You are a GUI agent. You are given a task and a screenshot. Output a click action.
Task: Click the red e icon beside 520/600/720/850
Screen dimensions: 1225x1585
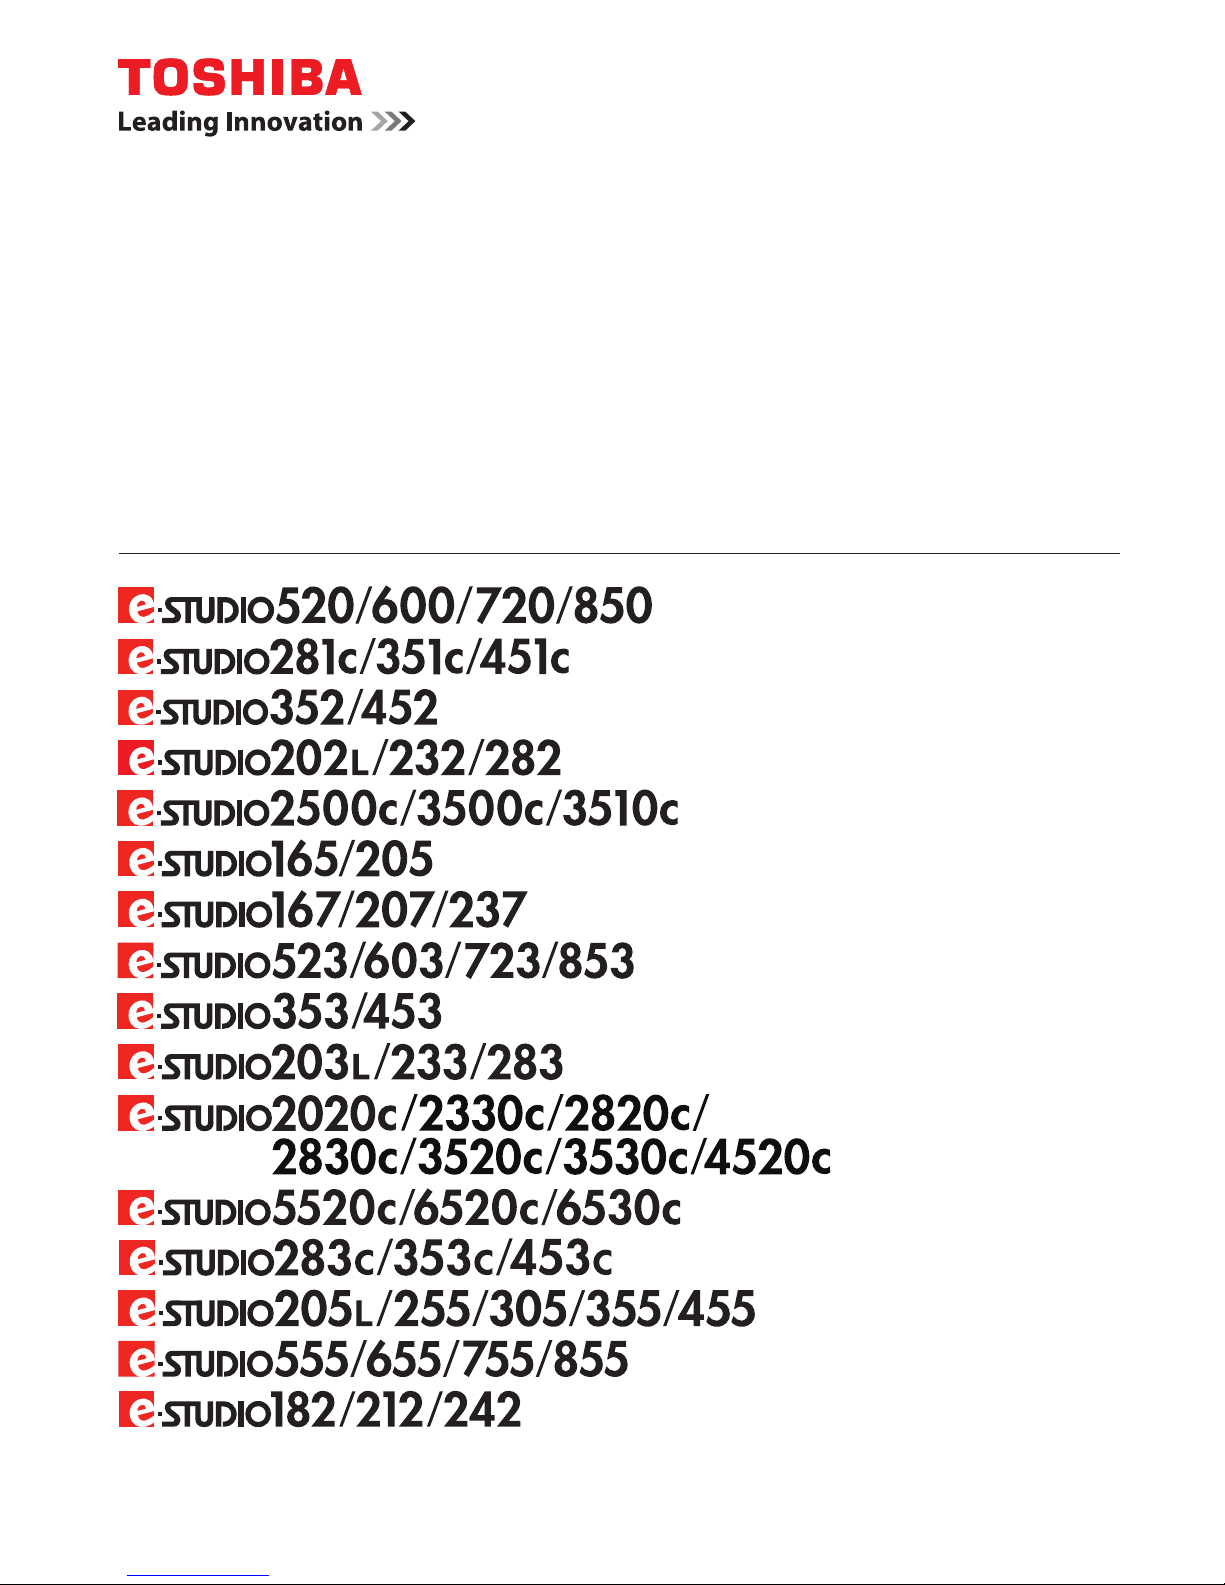tap(135, 607)
